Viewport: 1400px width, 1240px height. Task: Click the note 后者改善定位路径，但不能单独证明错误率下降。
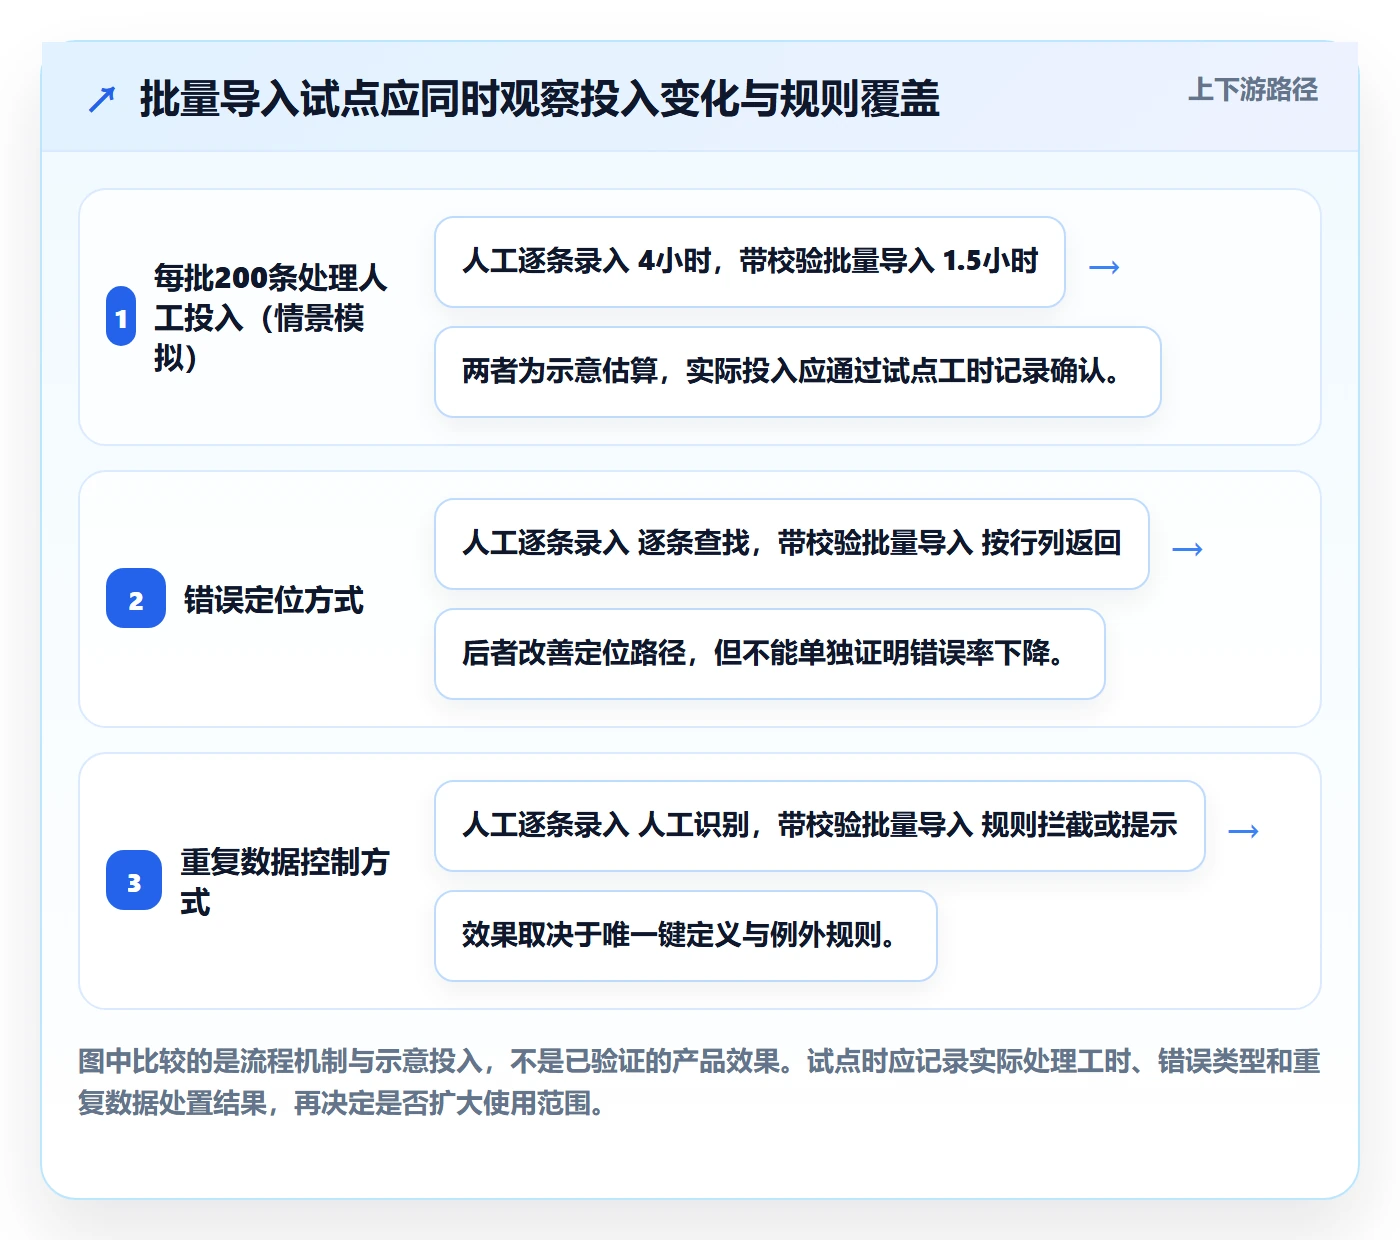click(x=770, y=654)
